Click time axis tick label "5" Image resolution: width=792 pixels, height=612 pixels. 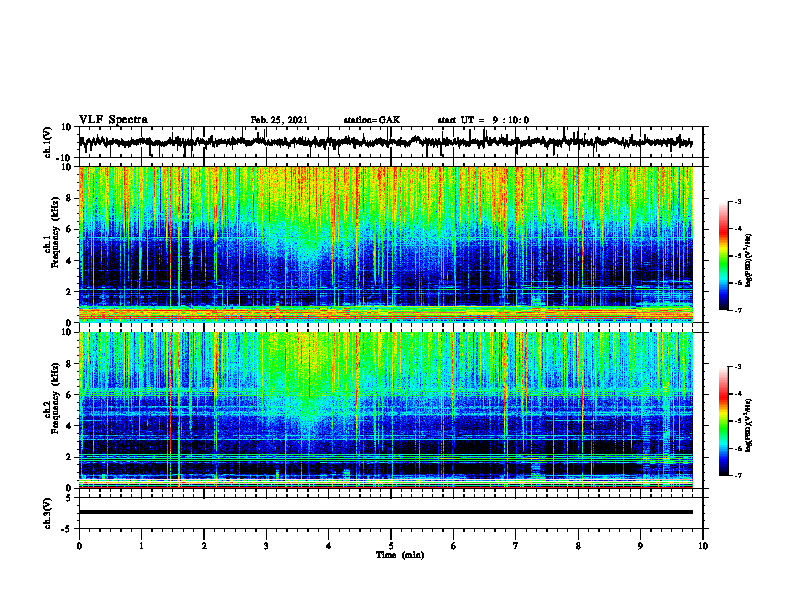point(391,546)
